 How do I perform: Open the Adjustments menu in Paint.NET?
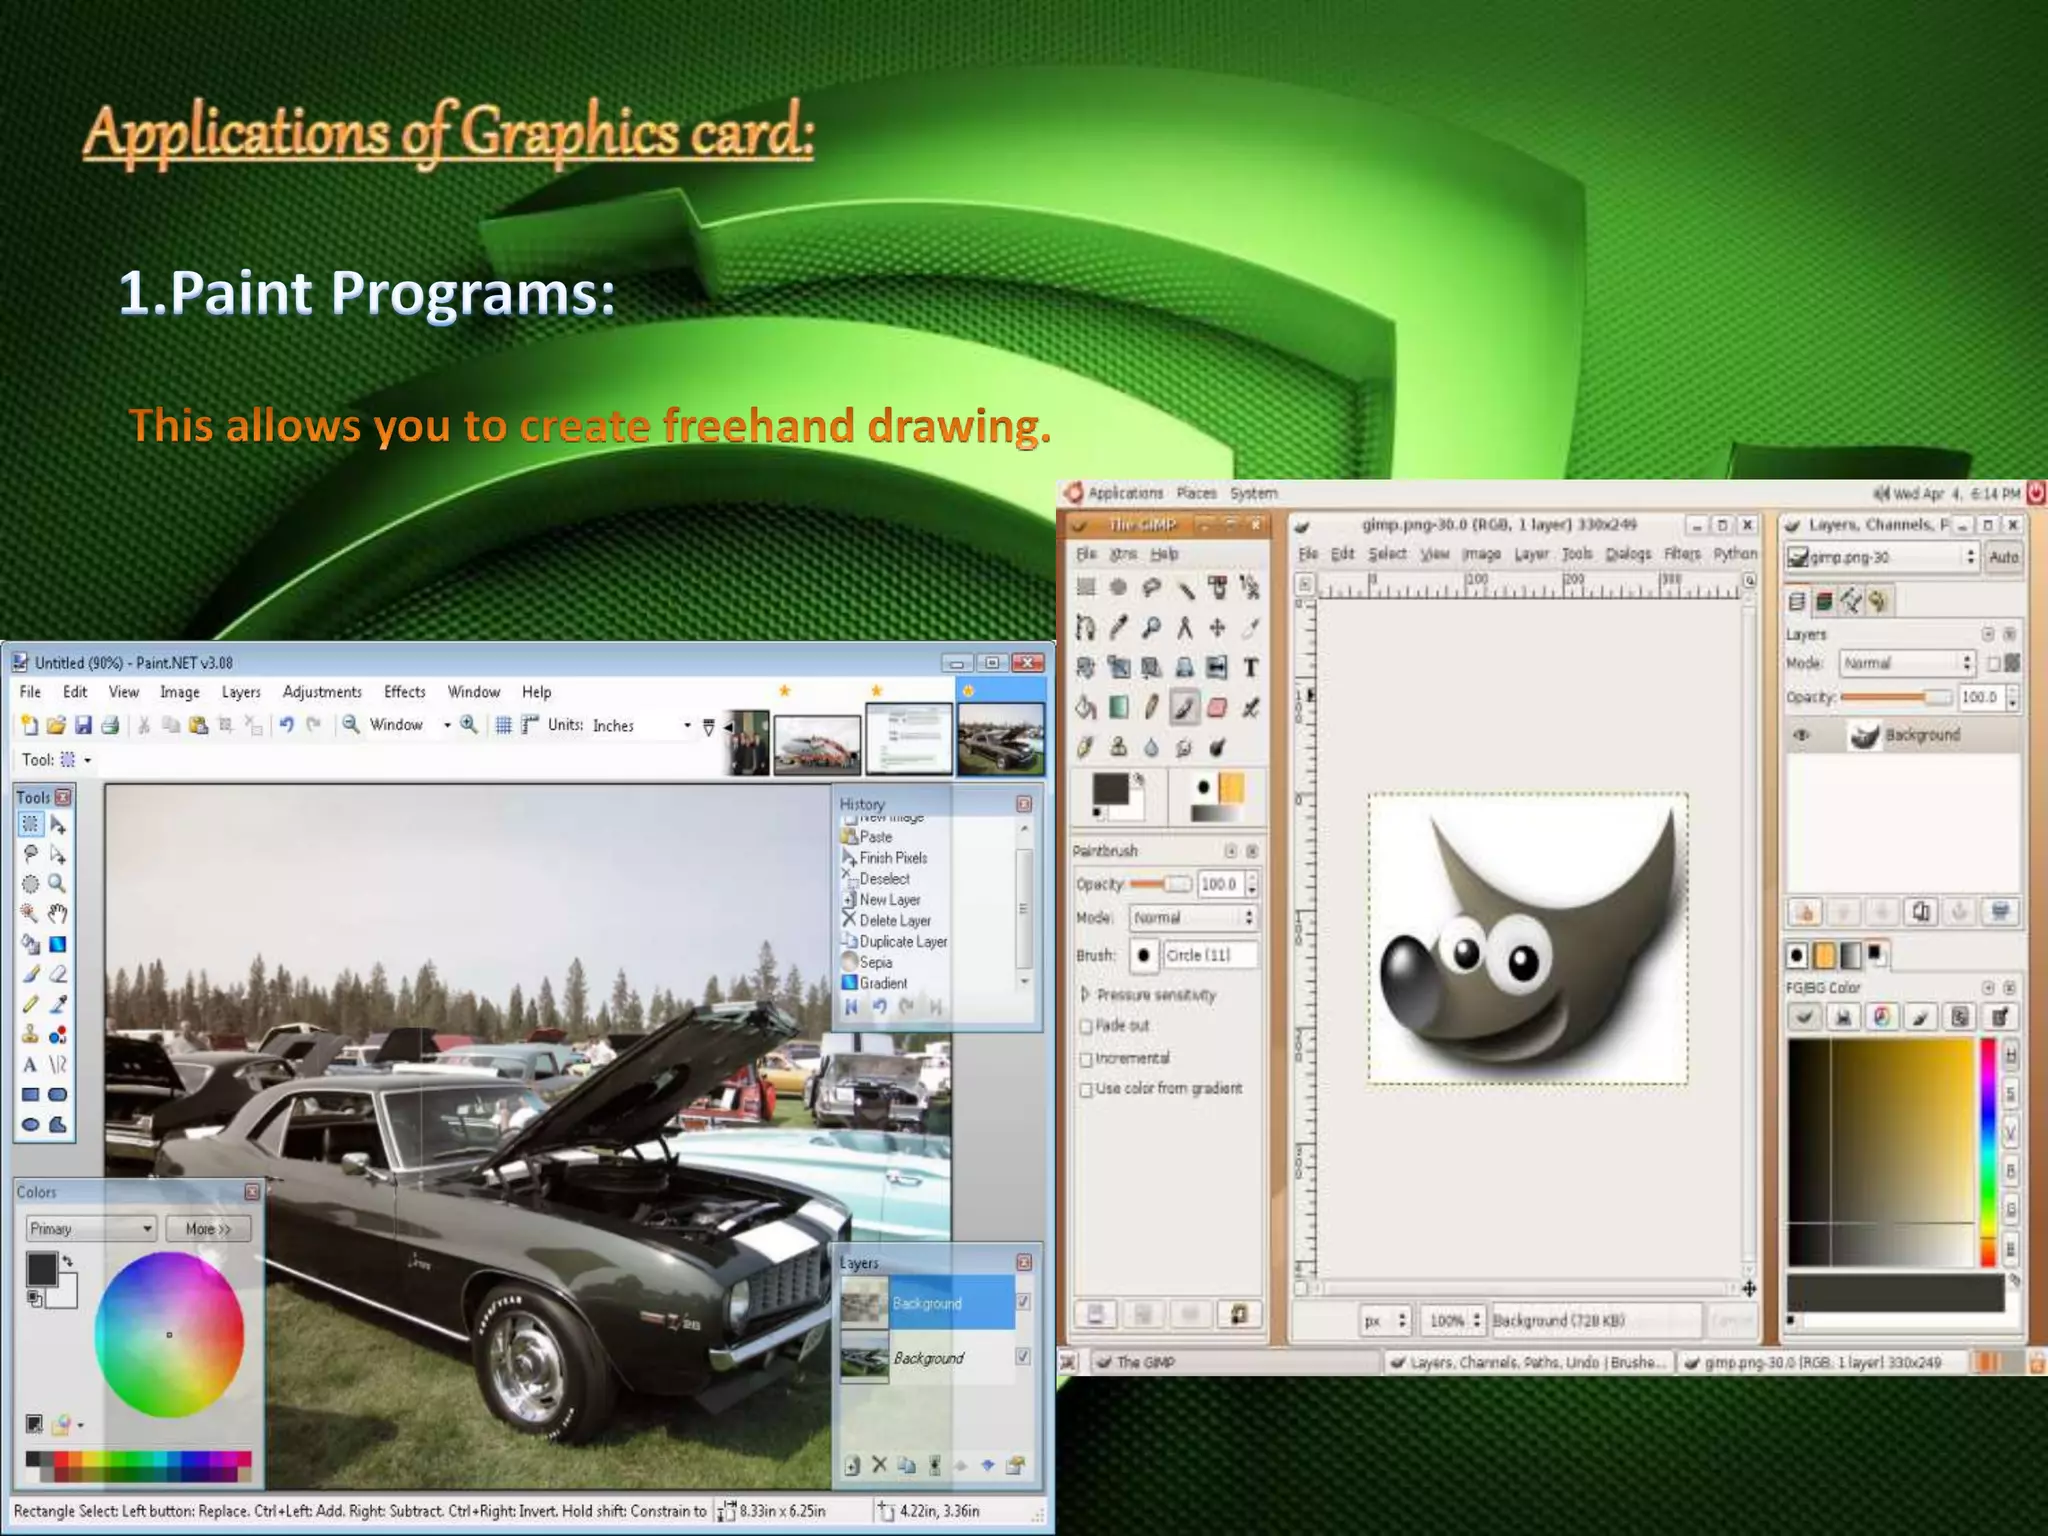tap(321, 692)
